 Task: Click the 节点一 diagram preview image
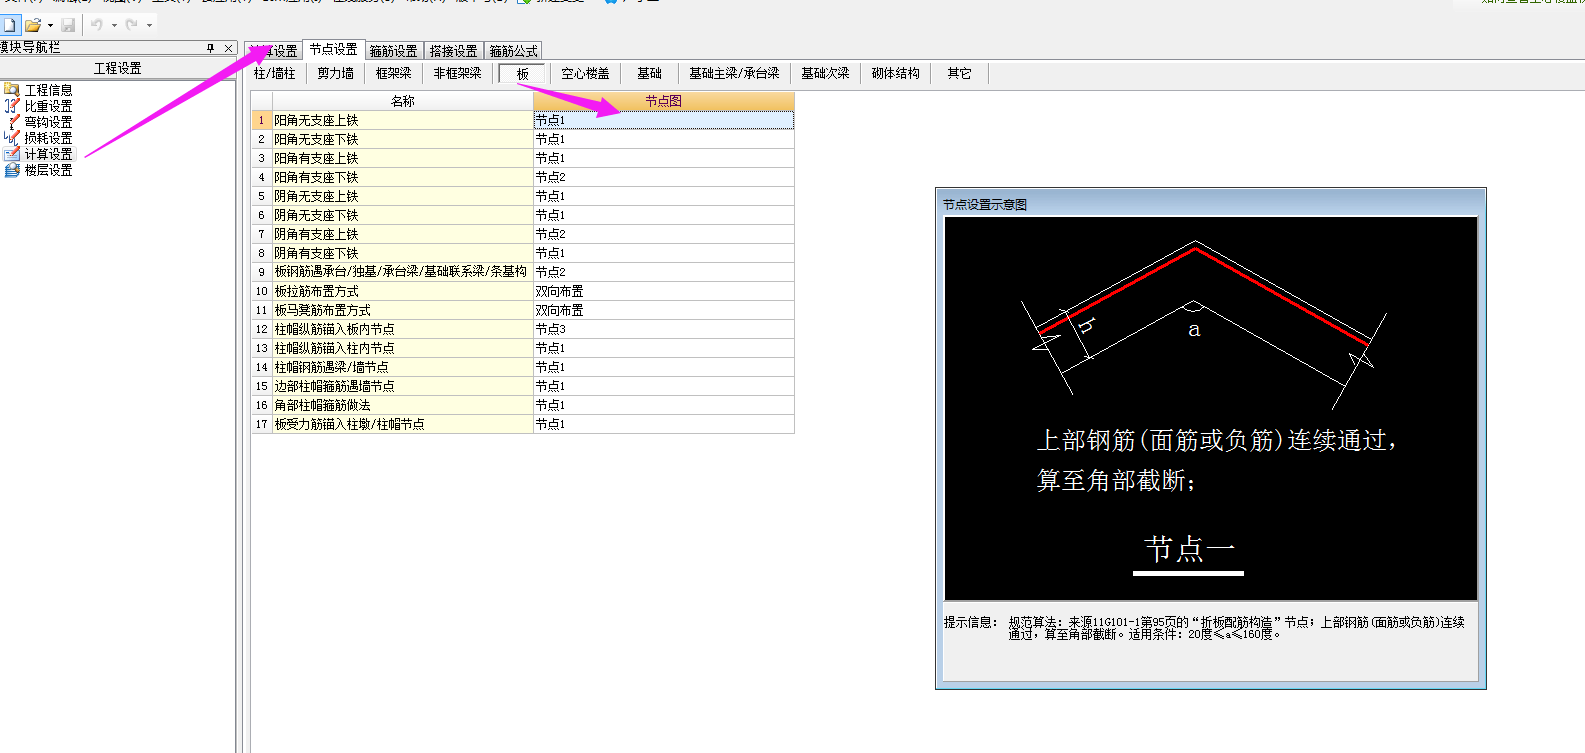tap(1211, 408)
